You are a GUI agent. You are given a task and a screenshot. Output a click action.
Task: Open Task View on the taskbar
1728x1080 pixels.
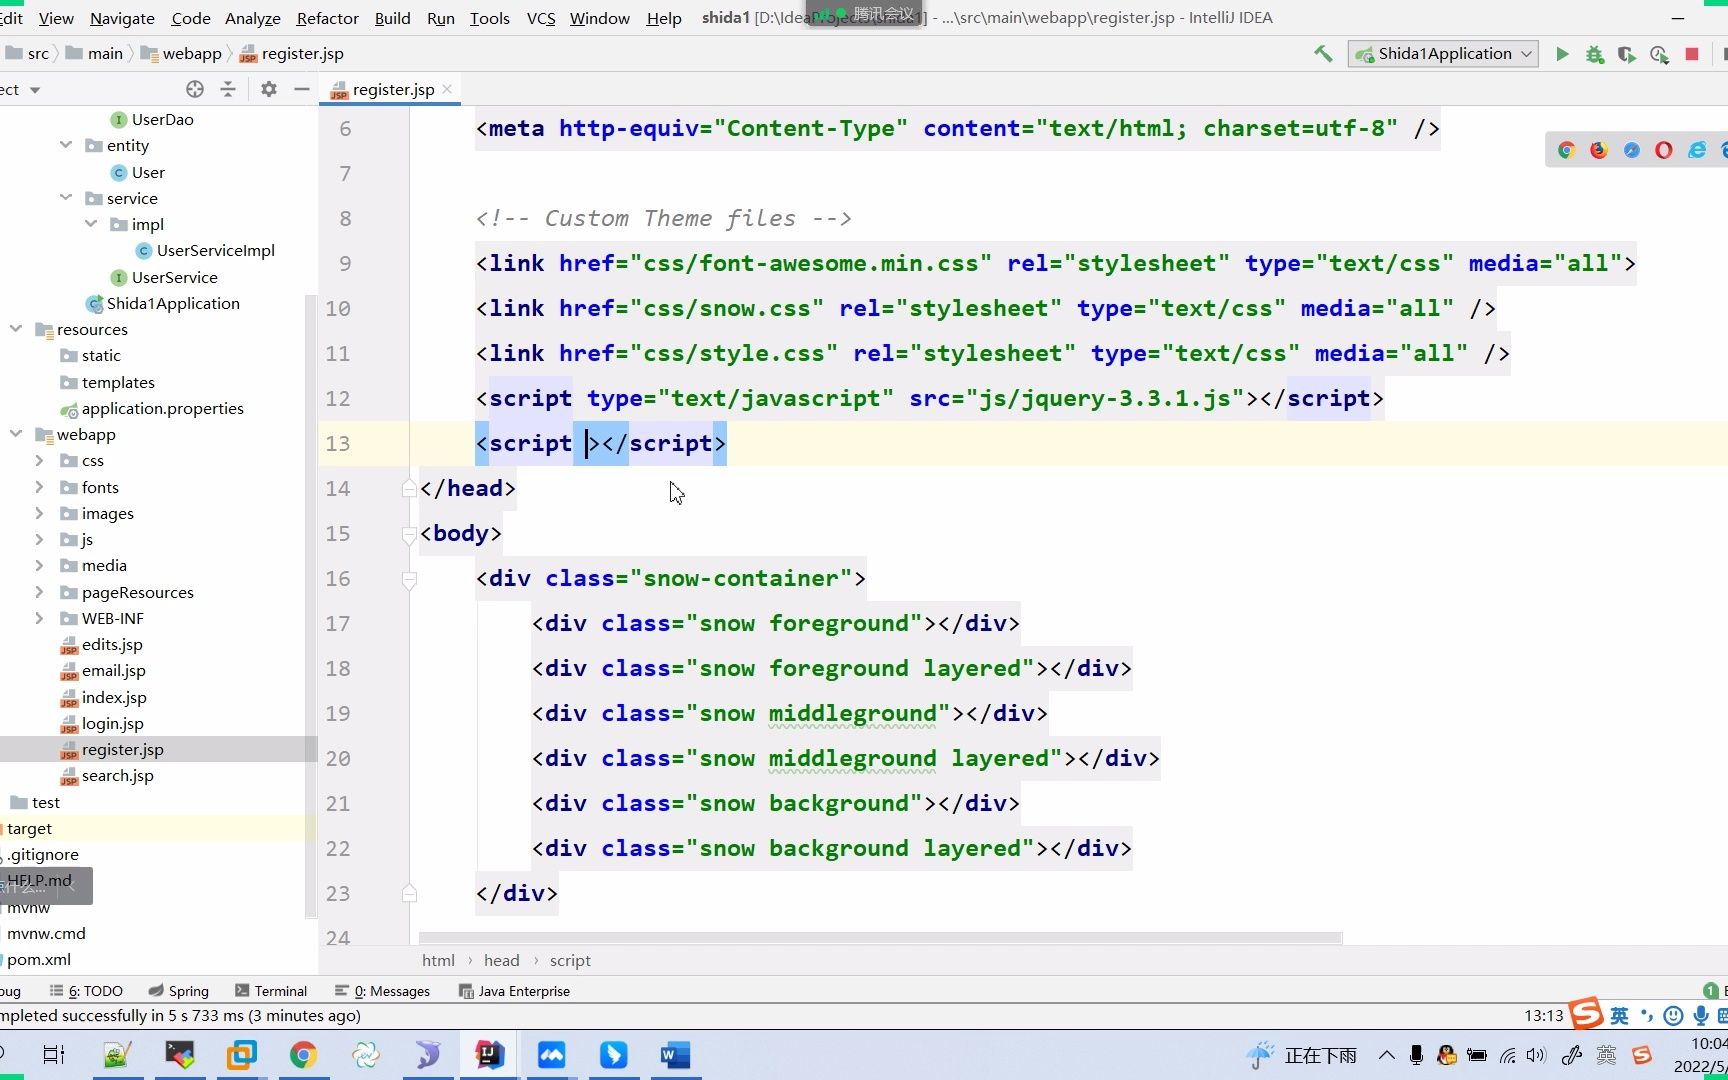pyautogui.click(x=54, y=1055)
